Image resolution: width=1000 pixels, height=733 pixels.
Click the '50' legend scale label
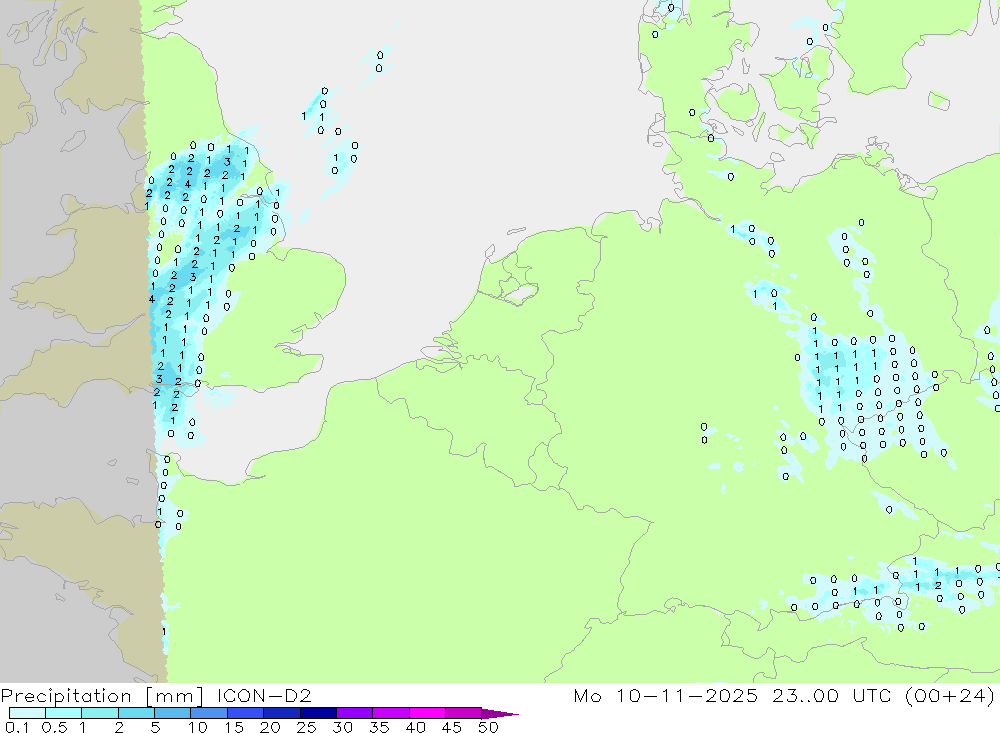488,727
